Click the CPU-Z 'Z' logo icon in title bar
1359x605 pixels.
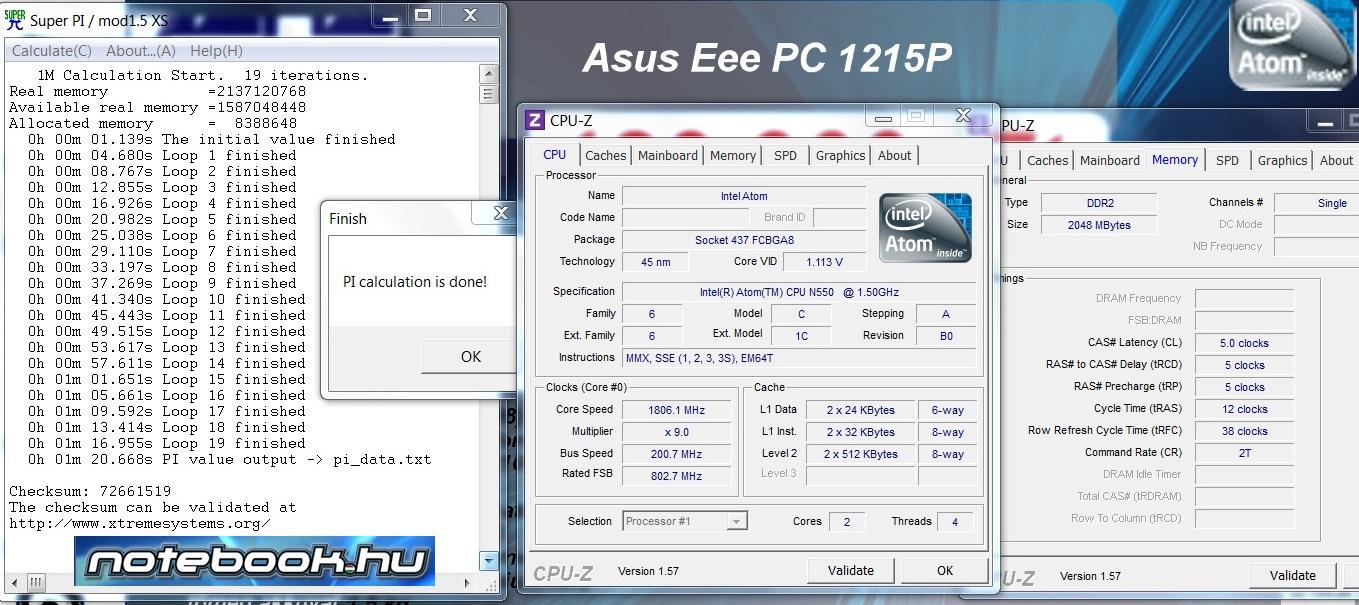[535, 121]
